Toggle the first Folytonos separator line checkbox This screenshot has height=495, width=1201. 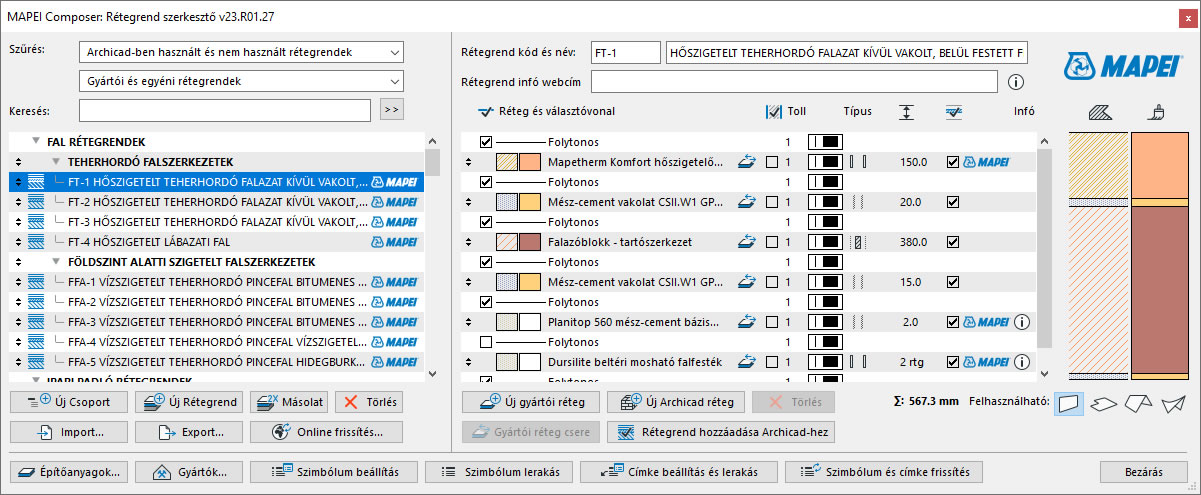pyautogui.click(x=486, y=142)
